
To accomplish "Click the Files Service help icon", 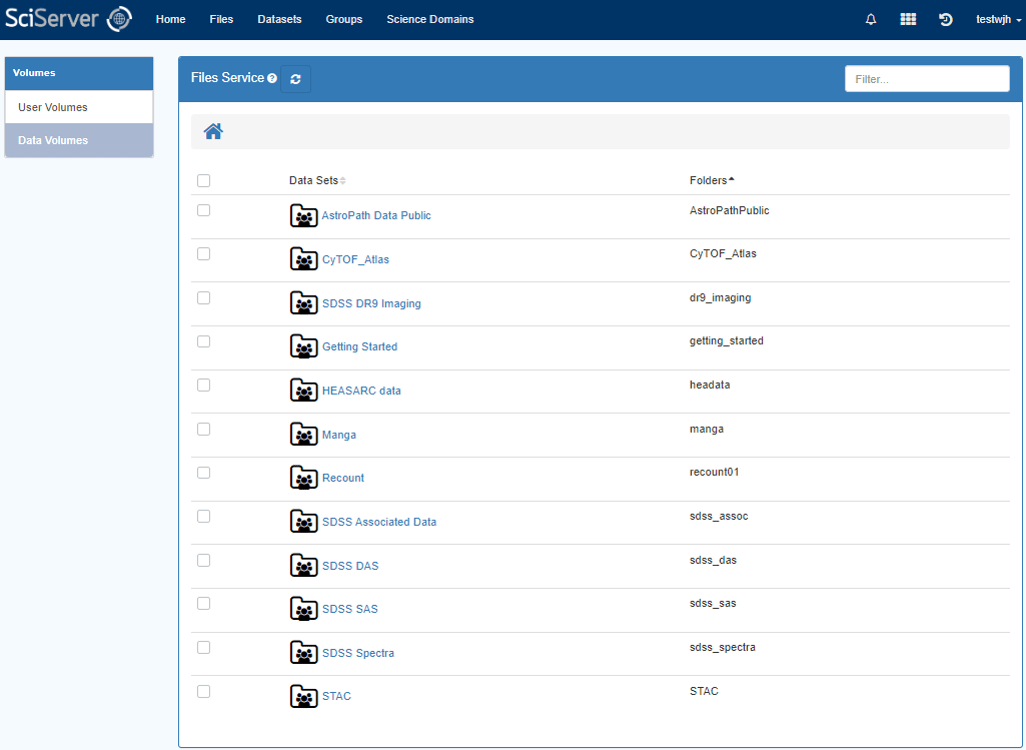I will click(272, 79).
